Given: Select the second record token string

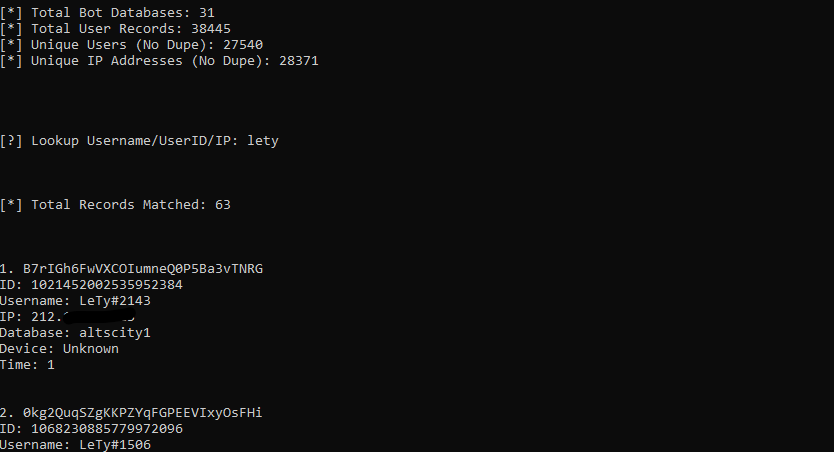Looking at the screenshot, I should (x=143, y=413).
